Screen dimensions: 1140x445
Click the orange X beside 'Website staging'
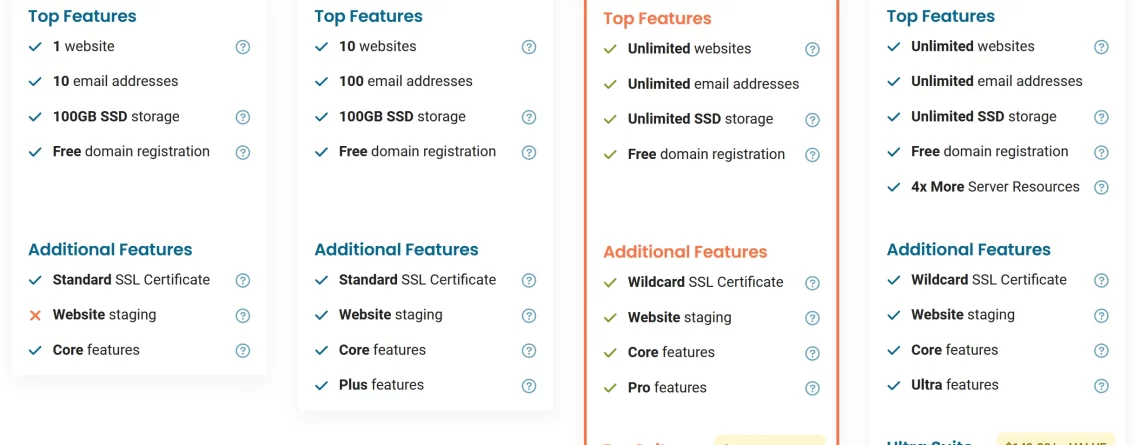pyautogui.click(x=35, y=316)
